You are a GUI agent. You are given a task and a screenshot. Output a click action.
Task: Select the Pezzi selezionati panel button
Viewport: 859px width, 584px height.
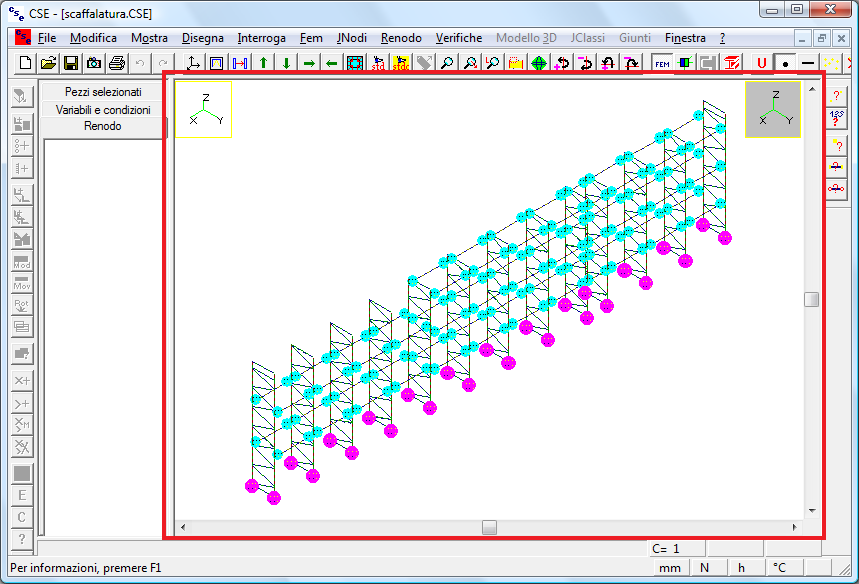click(x=103, y=92)
